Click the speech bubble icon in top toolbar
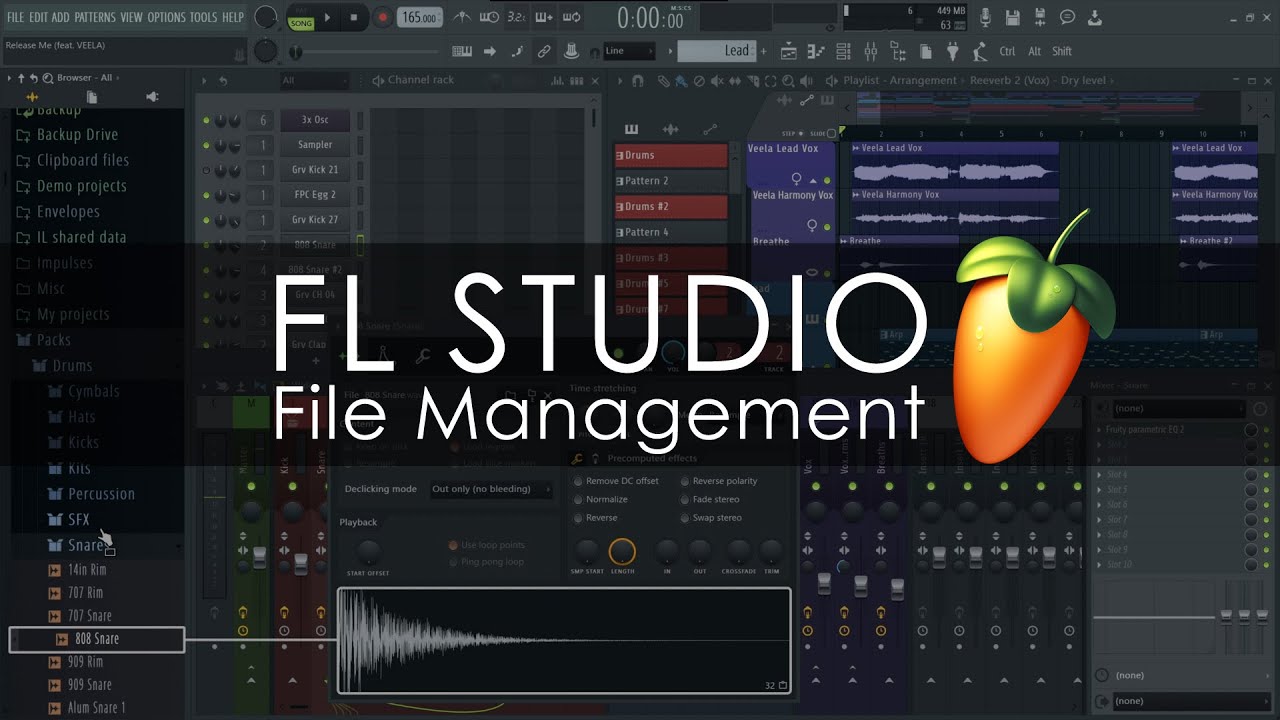The image size is (1280, 720). 1067,17
